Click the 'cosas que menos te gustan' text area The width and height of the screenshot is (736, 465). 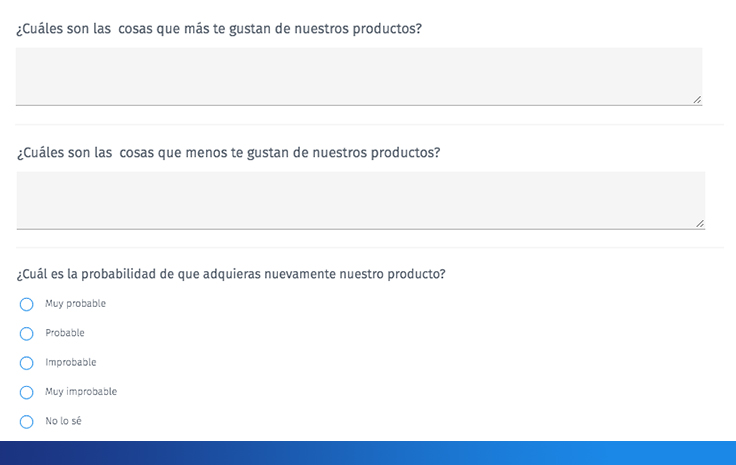click(x=361, y=200)
